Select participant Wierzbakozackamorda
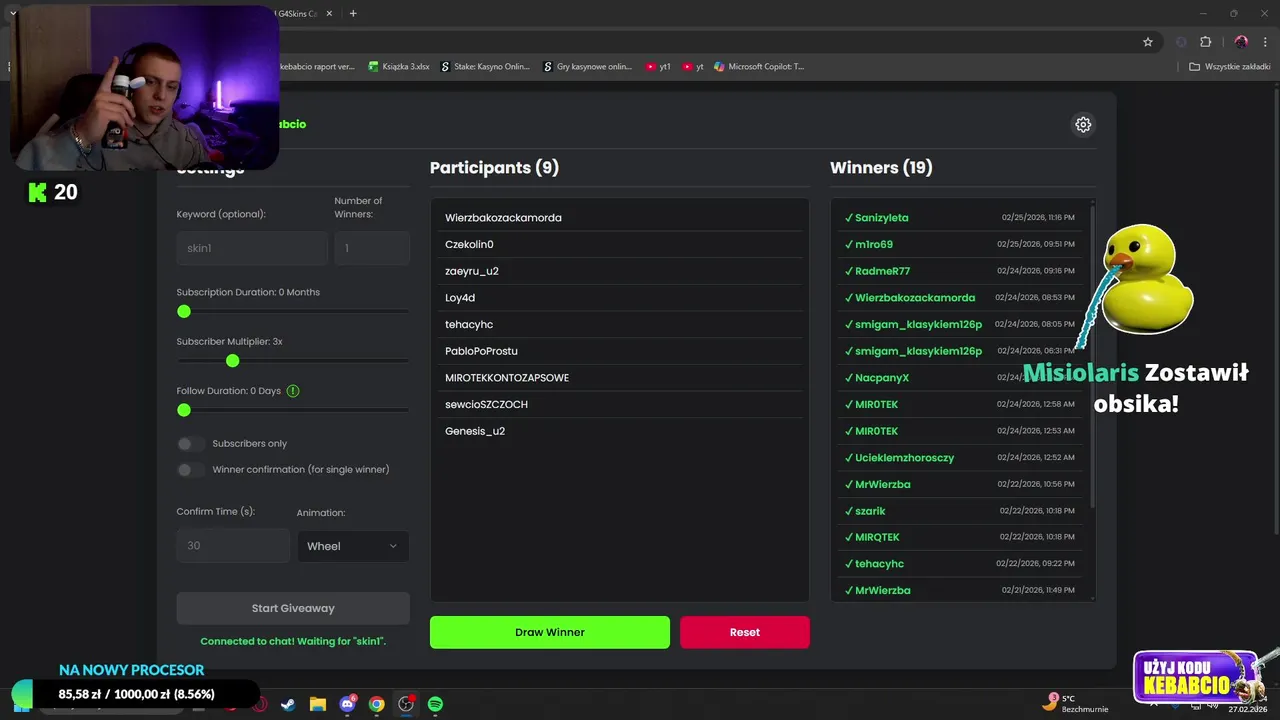The width and height of the screenshot is (1280, 720). pyautogui.click(x=620, y=218)
